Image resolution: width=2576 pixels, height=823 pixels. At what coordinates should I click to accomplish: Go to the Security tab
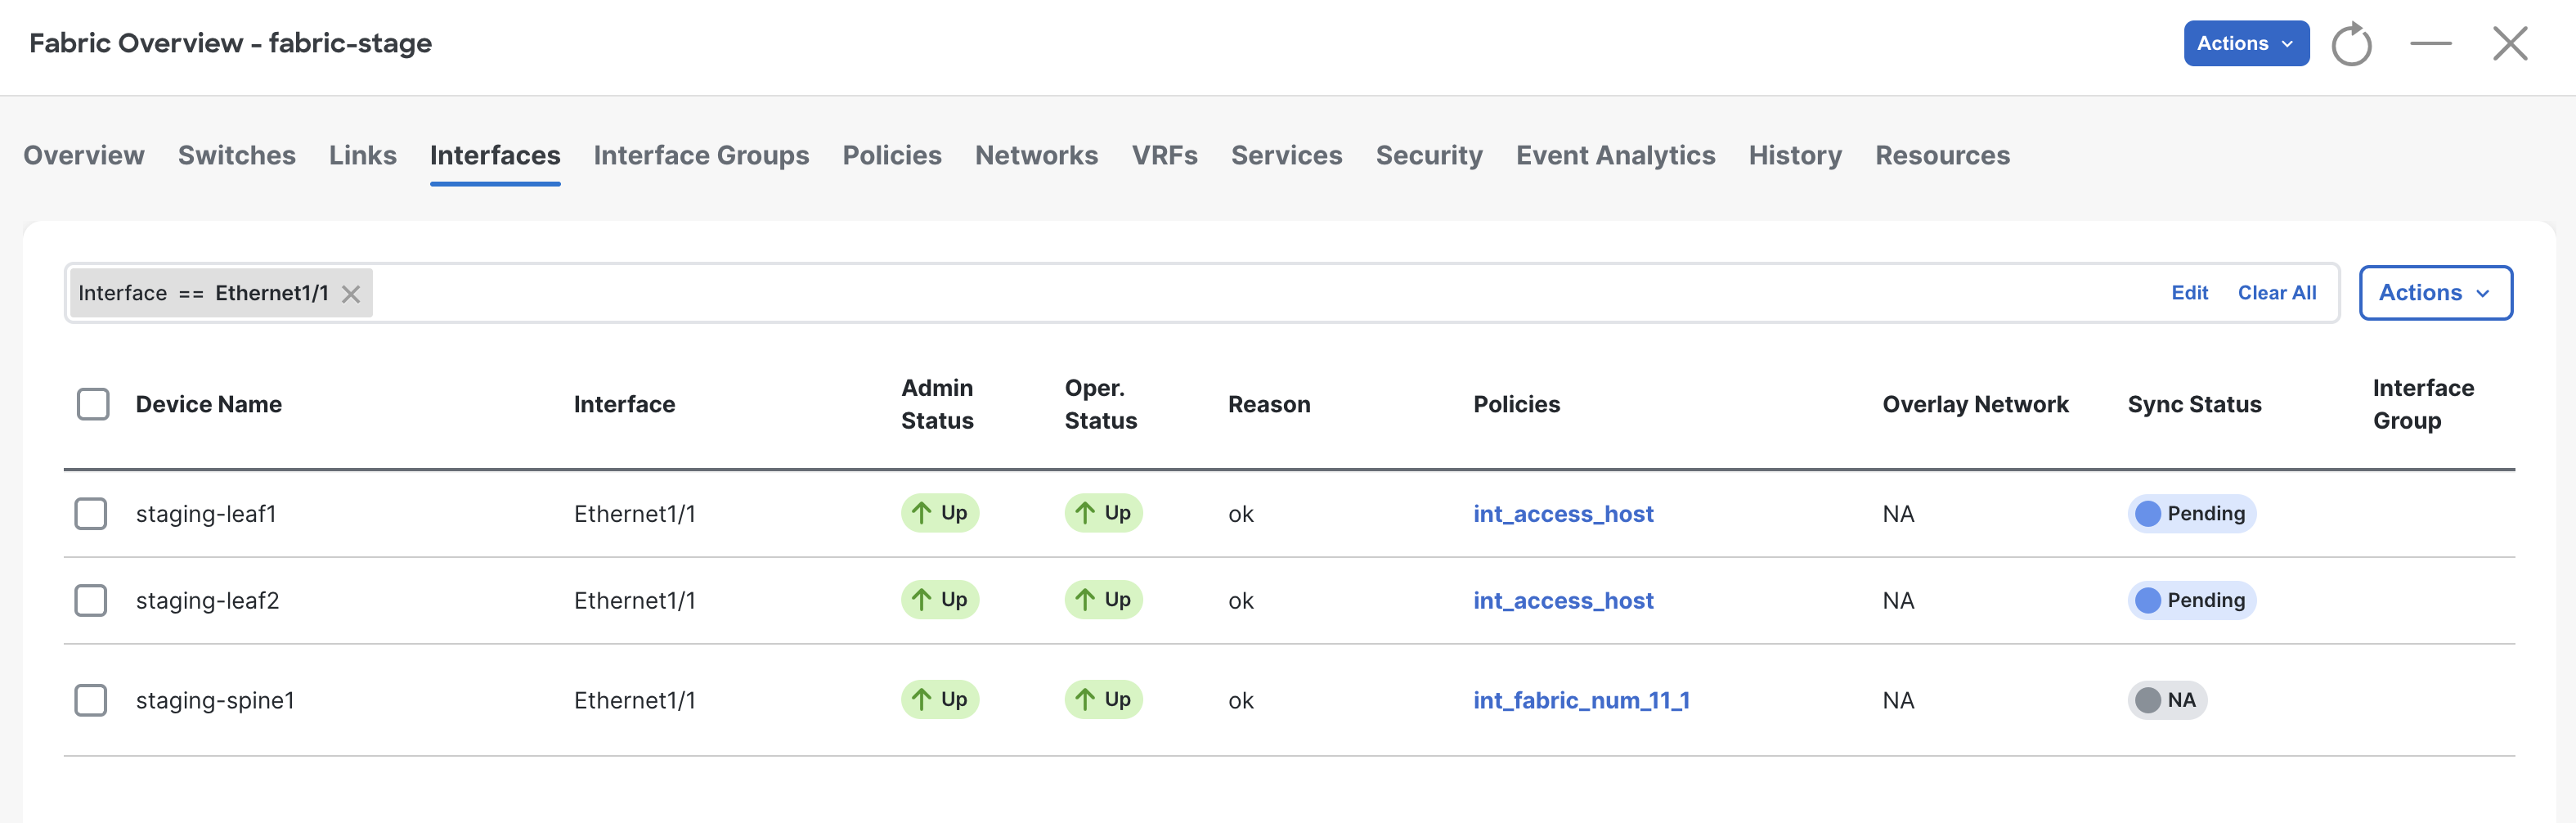[1429, 155]
